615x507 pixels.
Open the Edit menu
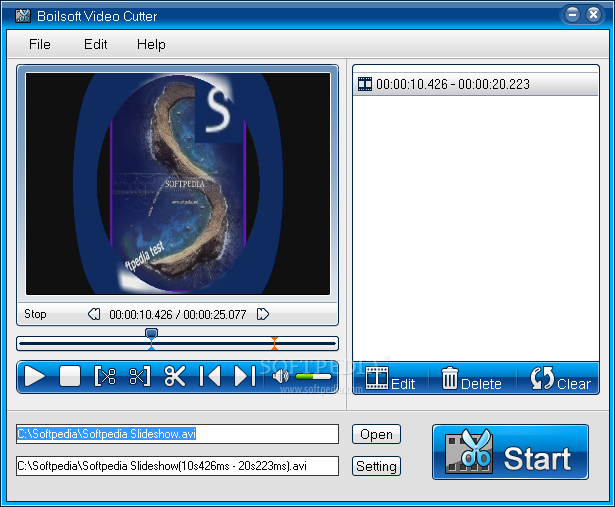(96, 44)
